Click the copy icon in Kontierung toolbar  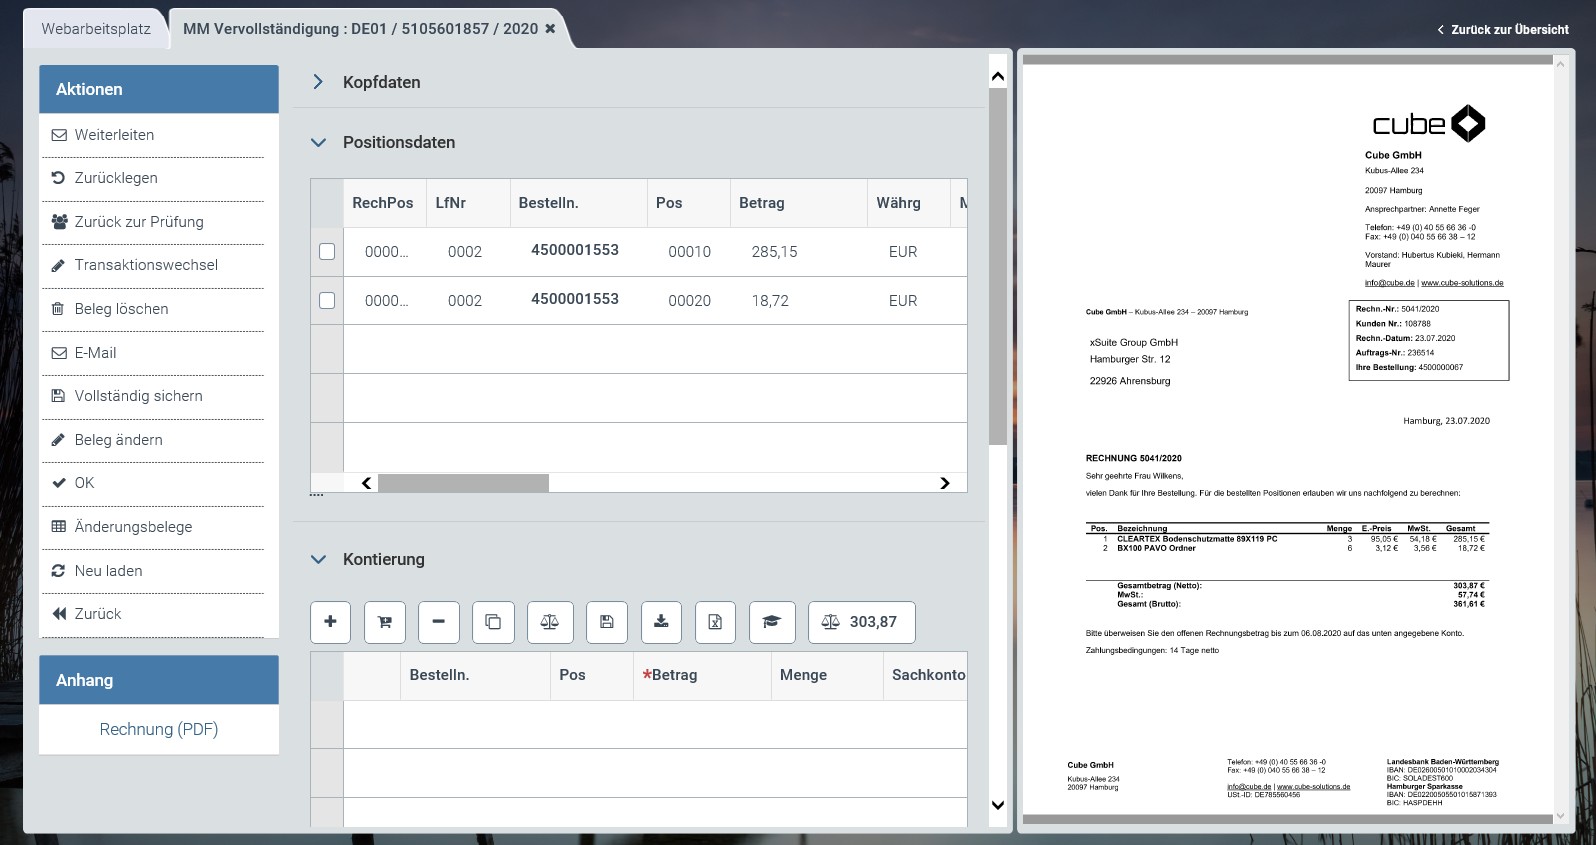coord(493,622)
